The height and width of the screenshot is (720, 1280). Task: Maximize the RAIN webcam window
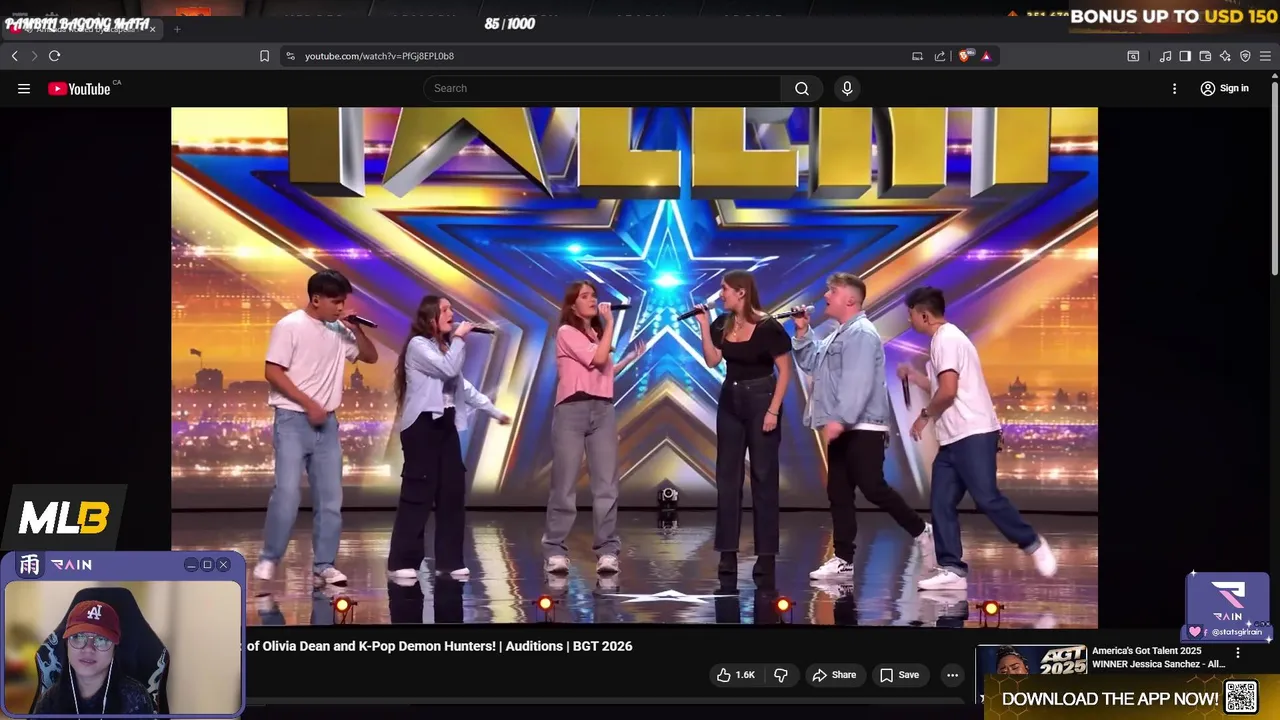coord(207,565)
